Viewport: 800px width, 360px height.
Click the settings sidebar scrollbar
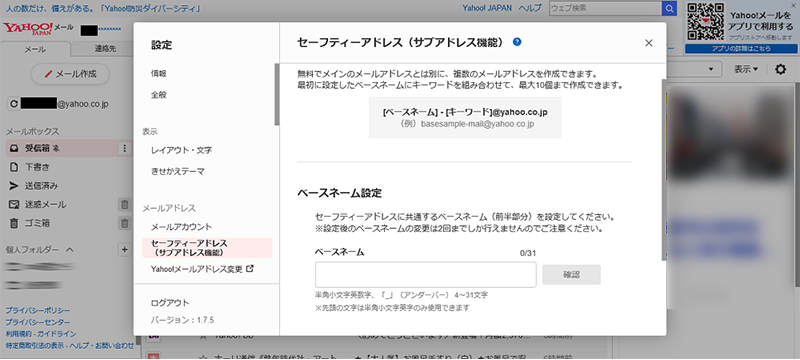click(x=277, y=94)
